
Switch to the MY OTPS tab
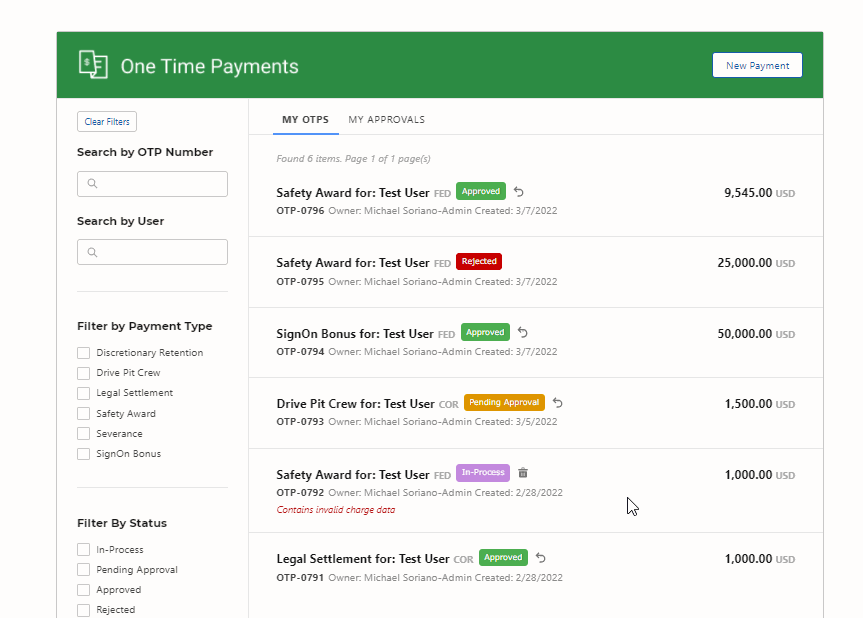305,119
